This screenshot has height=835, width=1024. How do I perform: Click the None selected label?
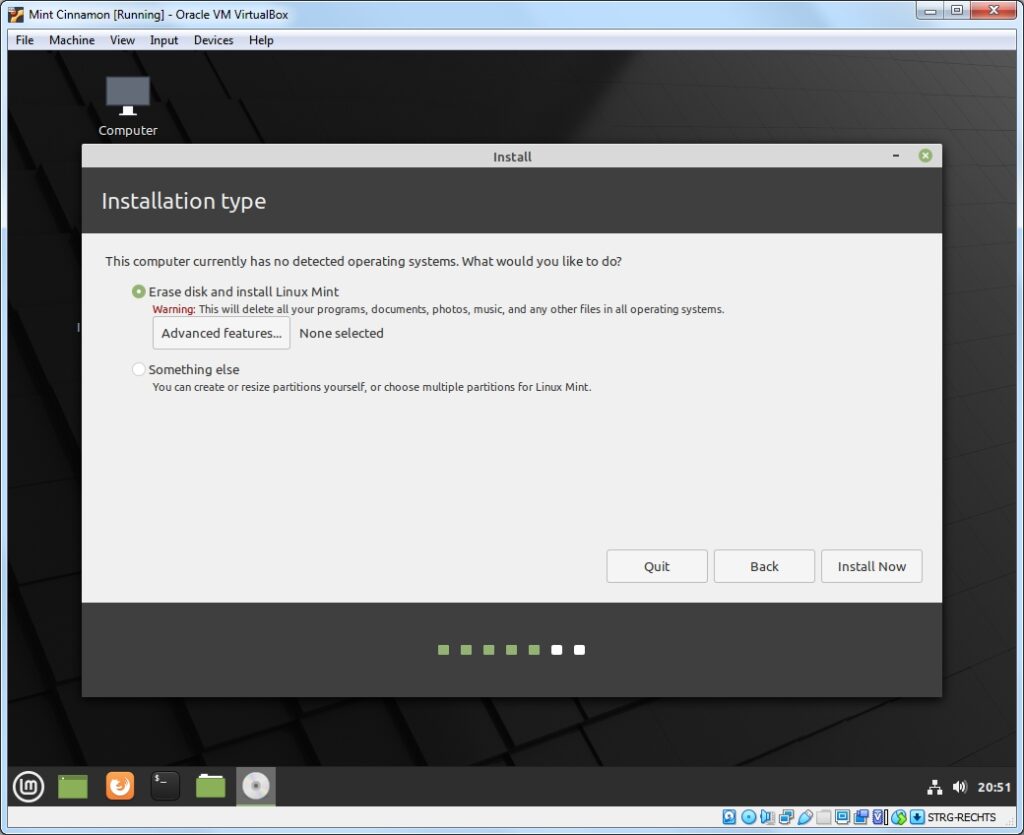coord(341,333)
